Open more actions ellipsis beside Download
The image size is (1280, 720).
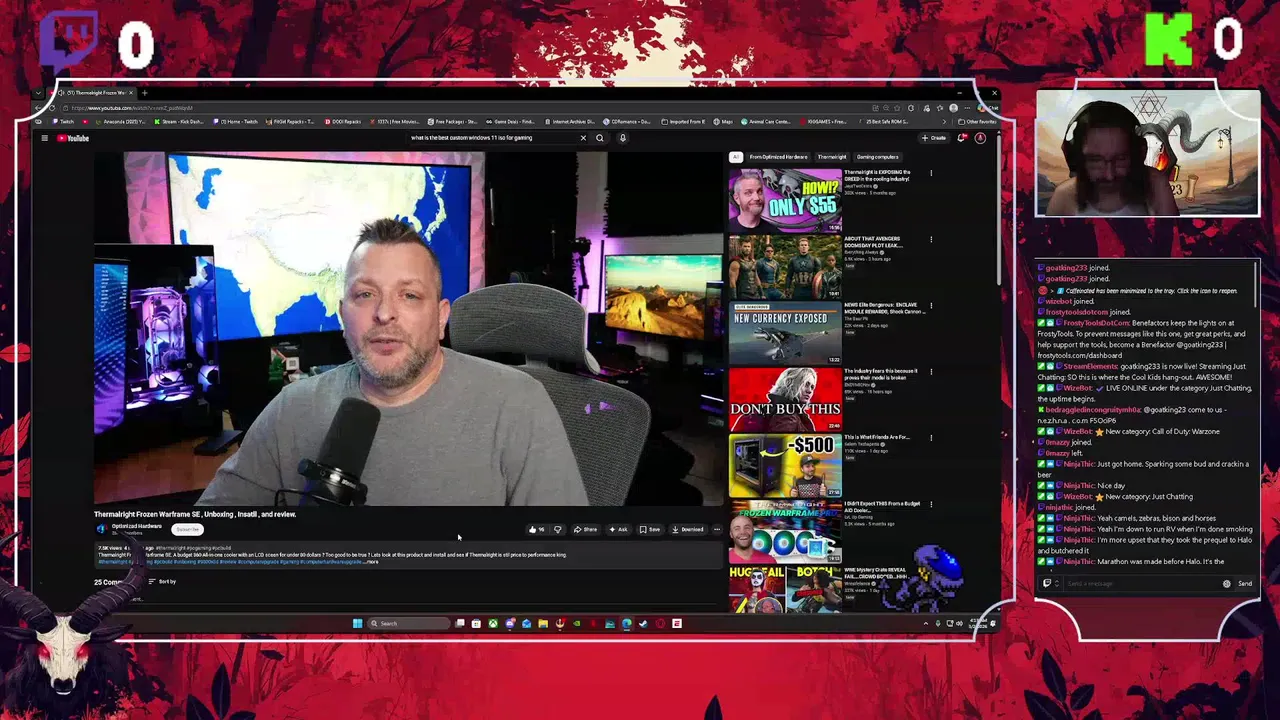pyautogui.click(x=716, y=529)
